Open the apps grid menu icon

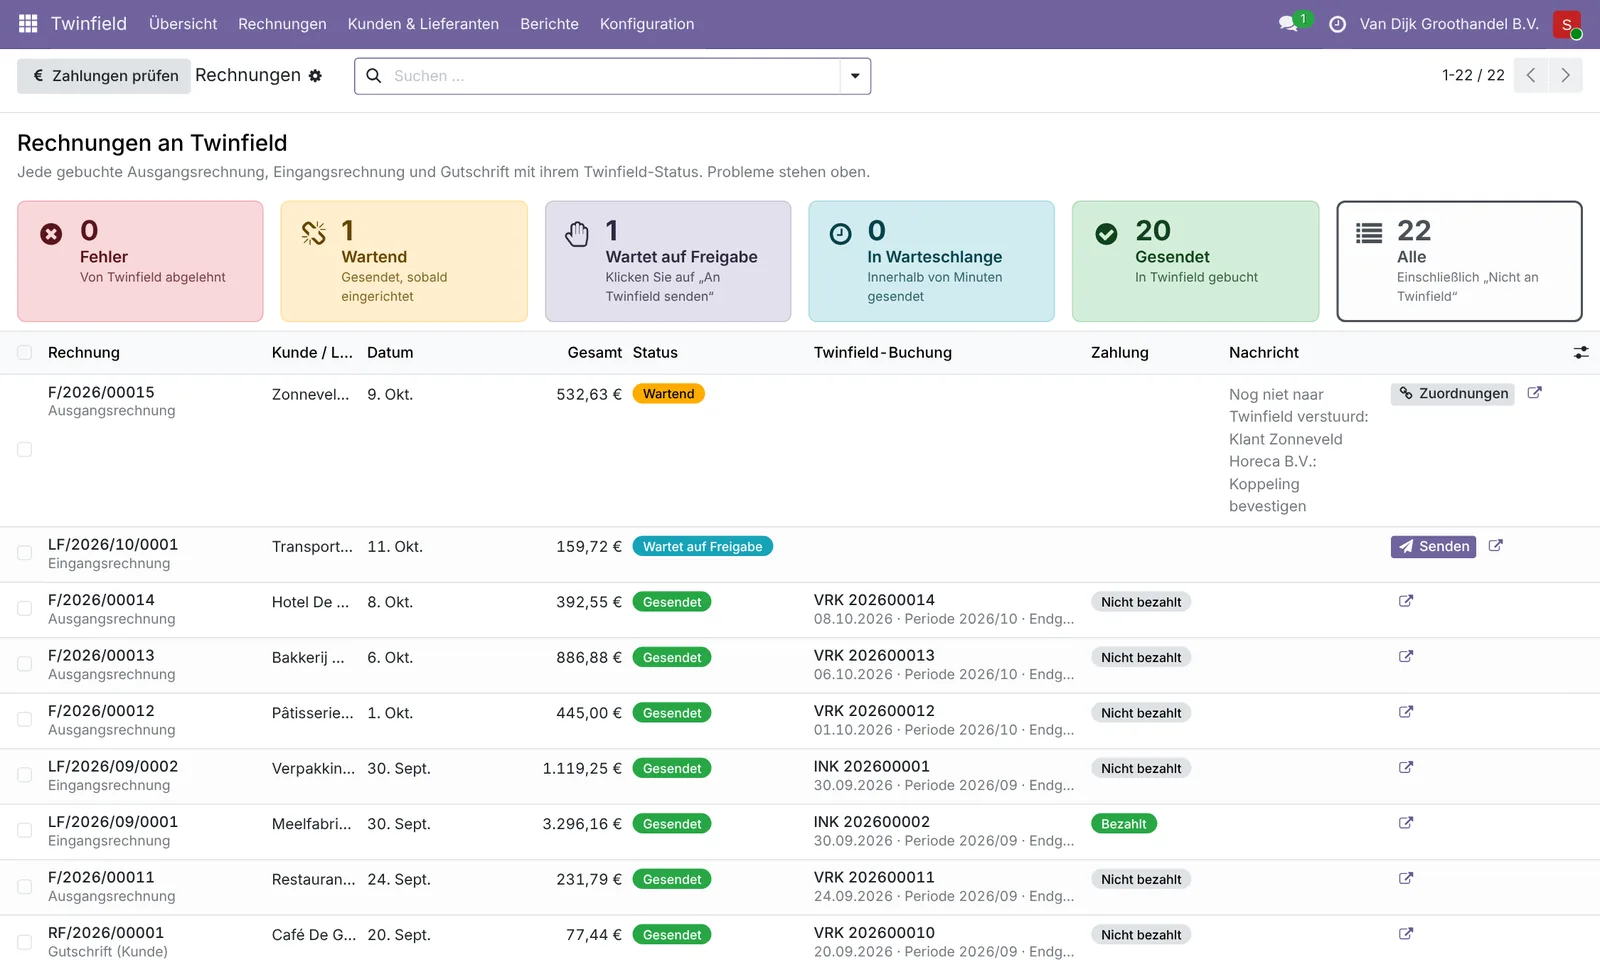click(28, 23)
